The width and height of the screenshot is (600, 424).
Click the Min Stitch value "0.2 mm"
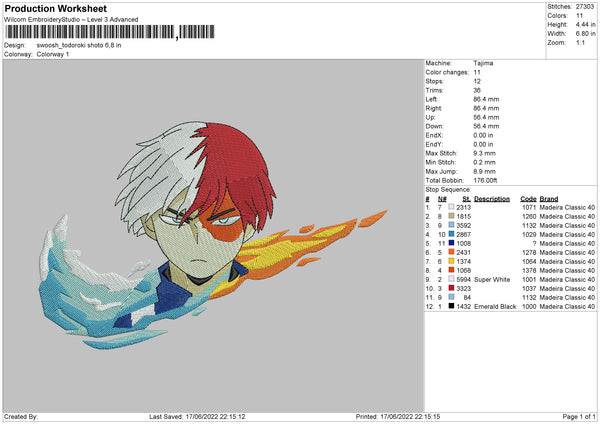[484, 162]
